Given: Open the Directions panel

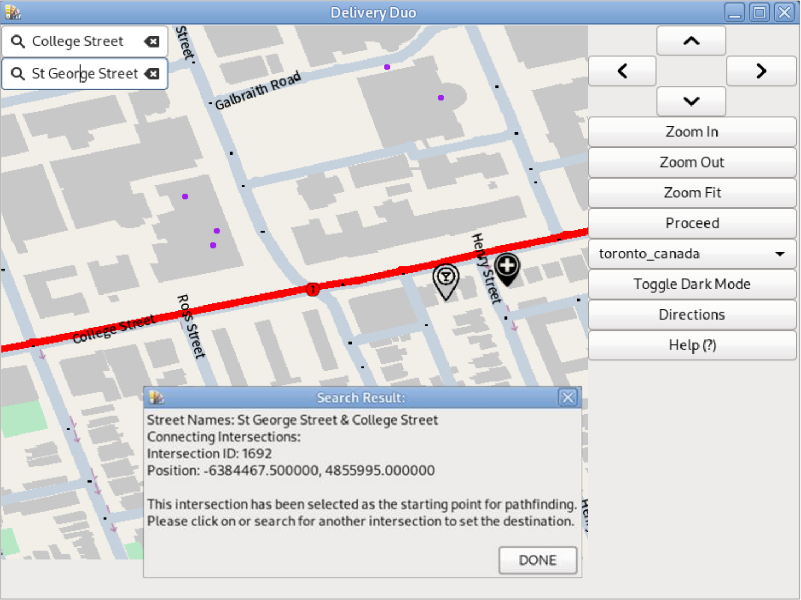Looking at the screenshot, I should click(x=691, y=315).
